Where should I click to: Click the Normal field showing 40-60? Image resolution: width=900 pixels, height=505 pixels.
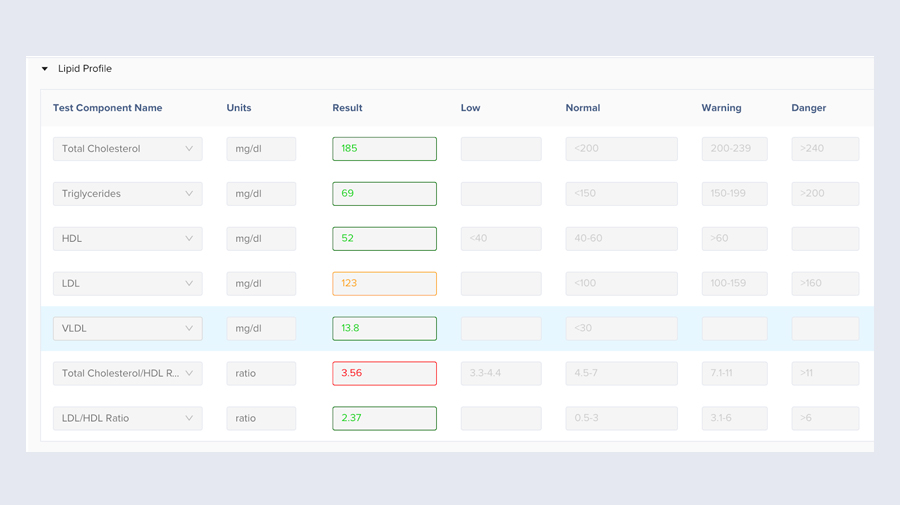pyautogui.click(x=622, y=239)
